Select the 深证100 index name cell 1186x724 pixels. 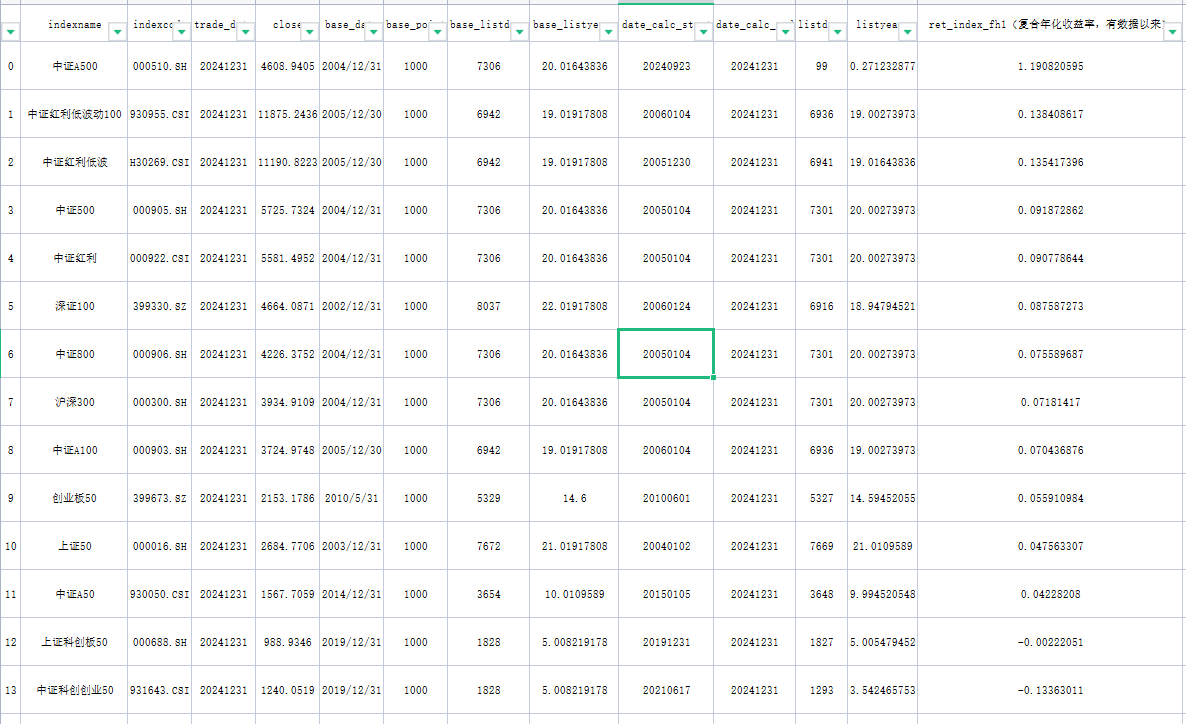point(74,306)
